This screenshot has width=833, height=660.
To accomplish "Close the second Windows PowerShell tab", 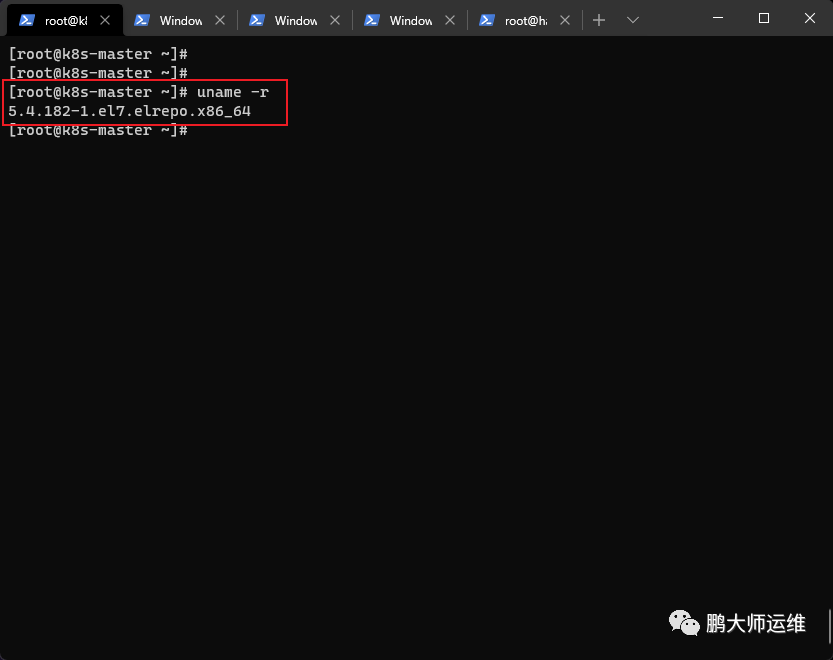I will tap(335, 20).
